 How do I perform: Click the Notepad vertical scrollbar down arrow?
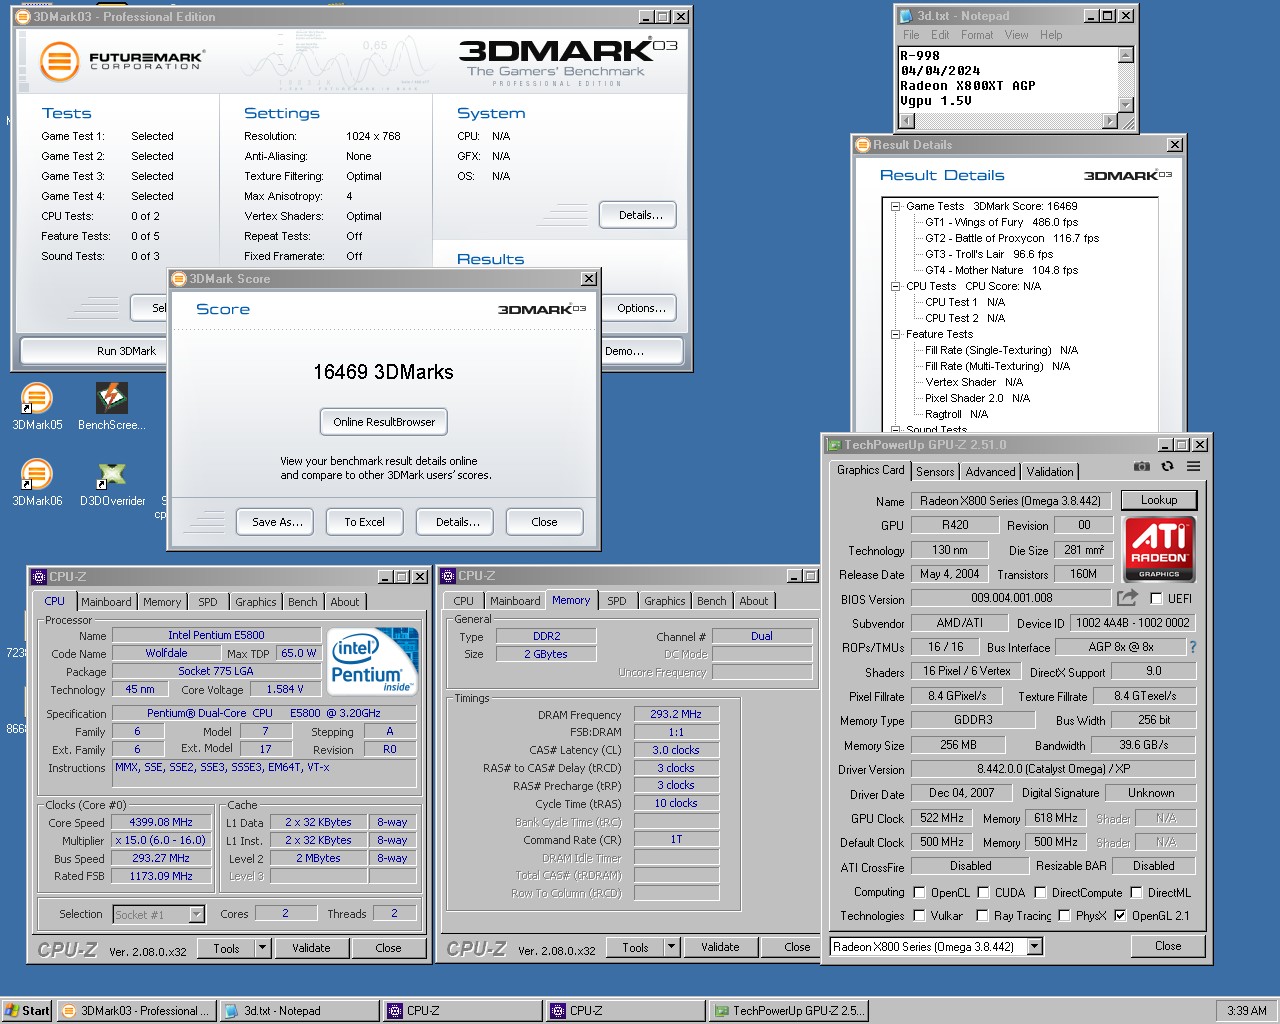[1126, 105]
